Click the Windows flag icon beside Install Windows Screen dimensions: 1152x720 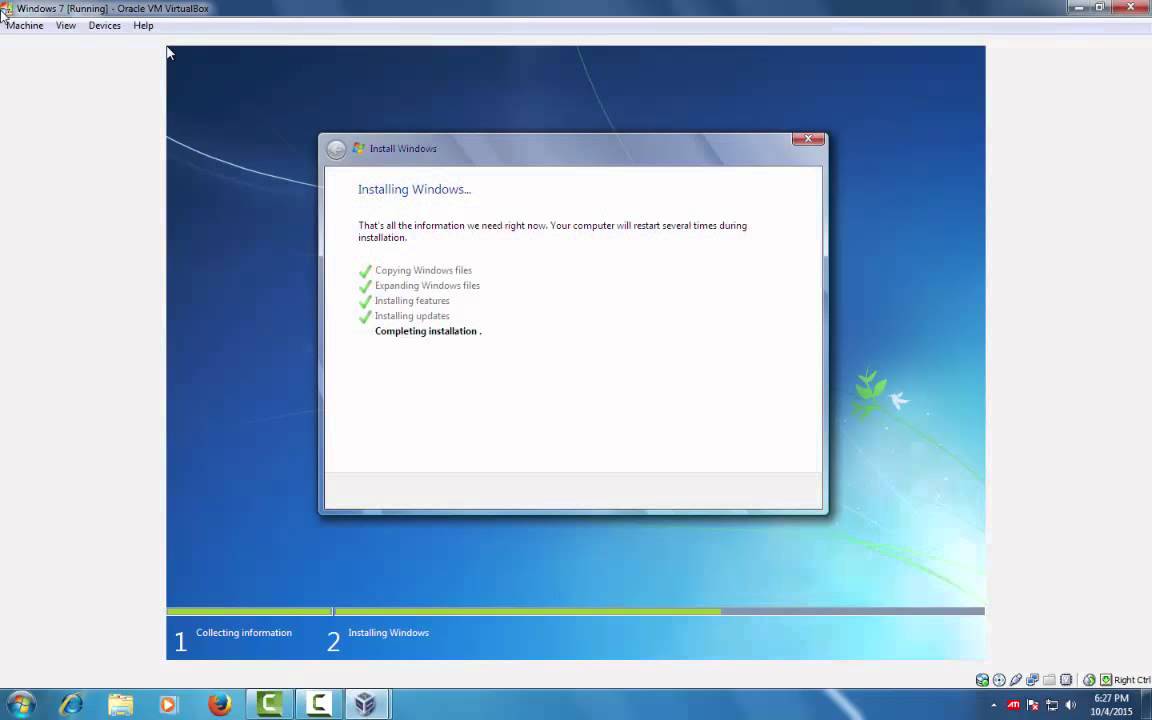coord(359,148)
